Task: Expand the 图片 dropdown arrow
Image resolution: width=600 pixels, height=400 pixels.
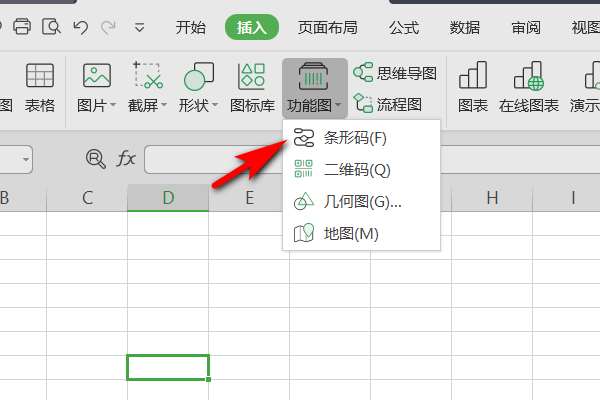Action: coord(113,104)
